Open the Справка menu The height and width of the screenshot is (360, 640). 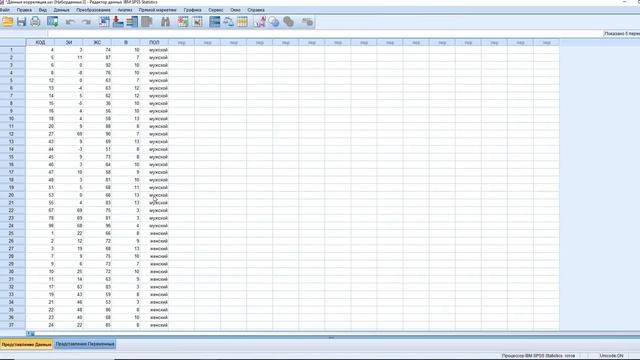point(256,10)
